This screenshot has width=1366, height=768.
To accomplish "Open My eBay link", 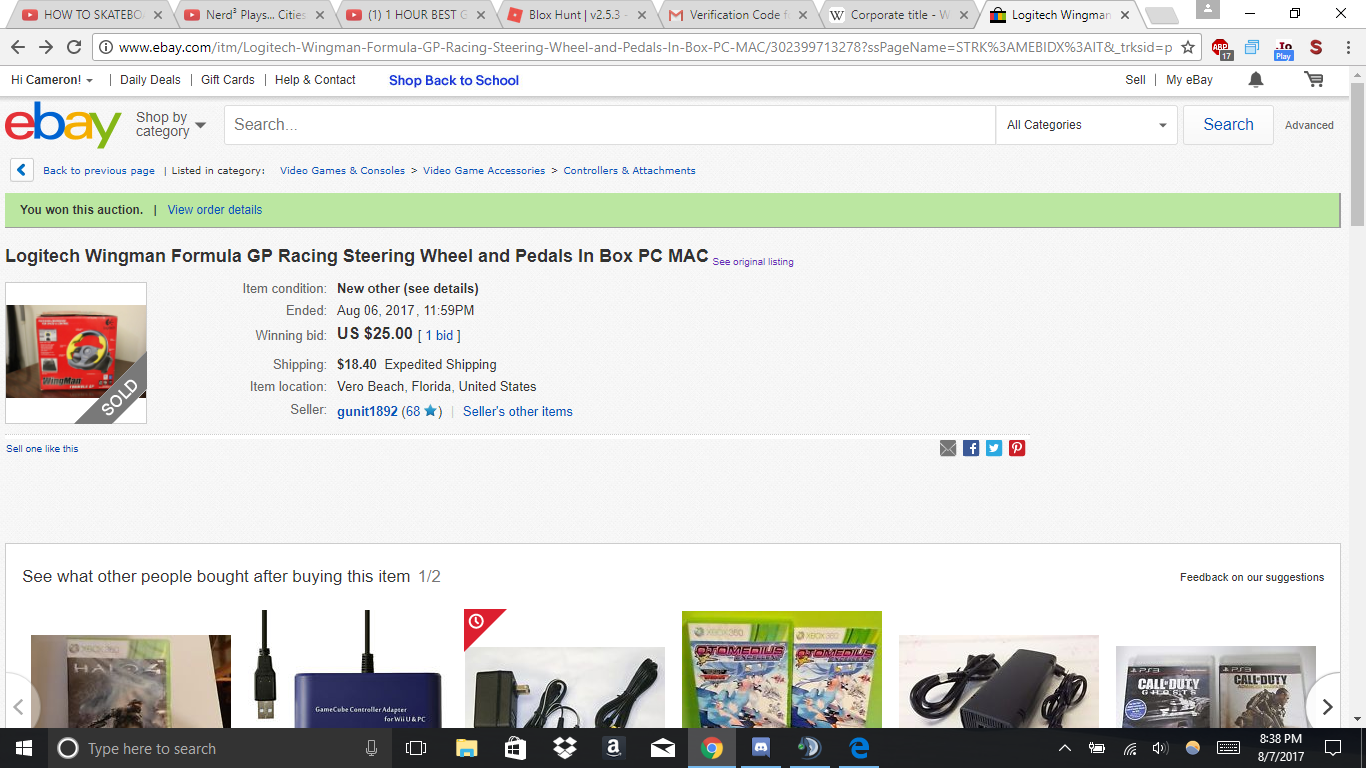I will (x=1189, y=80).
